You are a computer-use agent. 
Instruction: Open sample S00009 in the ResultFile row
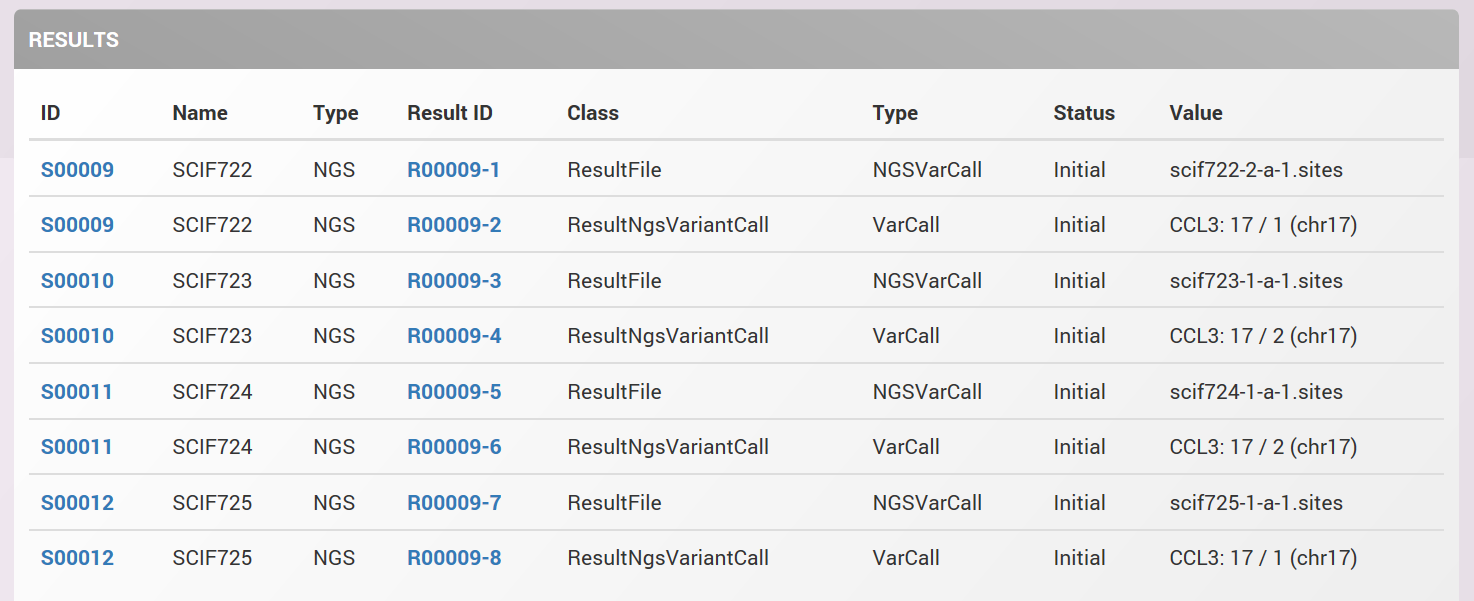(x=77, y=170)
